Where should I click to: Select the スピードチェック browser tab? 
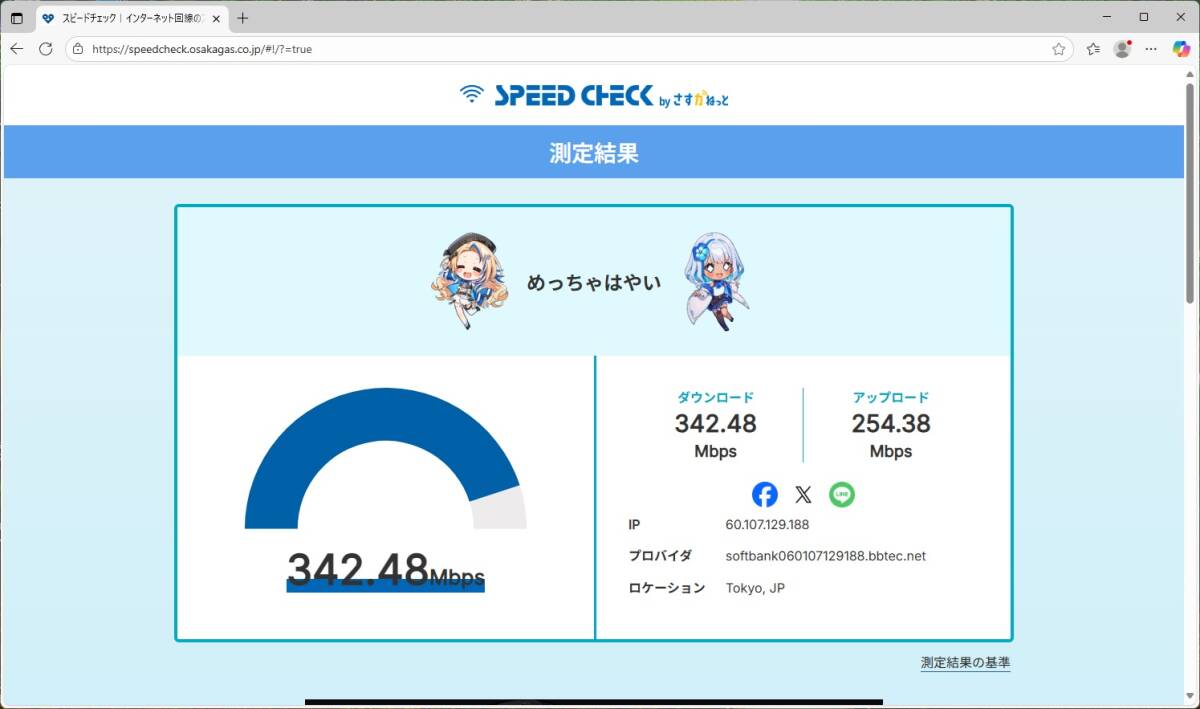pos(132,18)
